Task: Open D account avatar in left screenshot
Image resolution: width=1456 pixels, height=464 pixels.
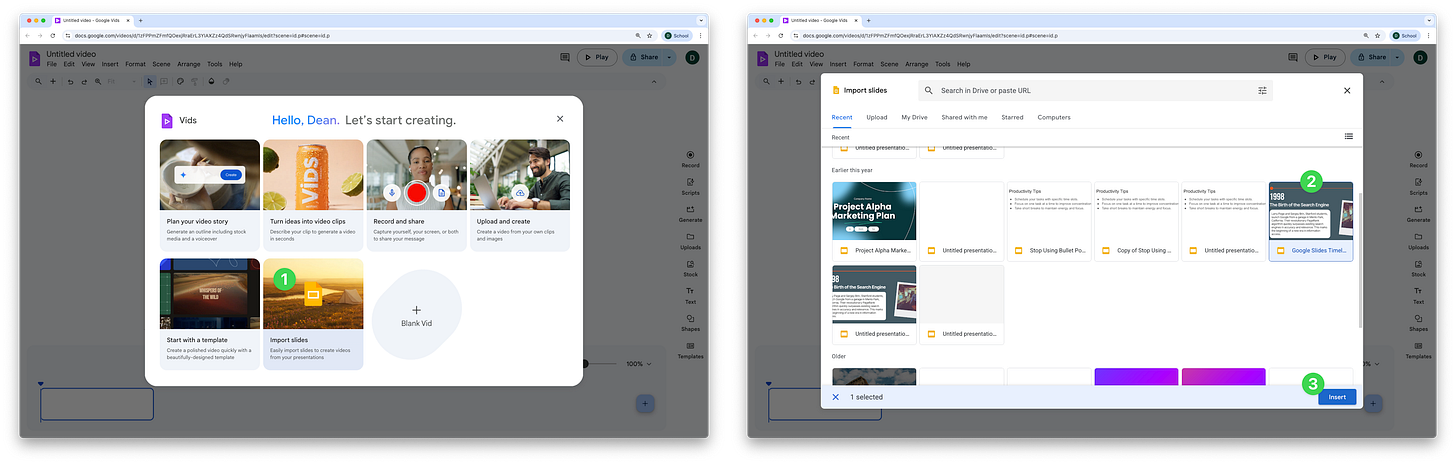Action: pos(691,57)
